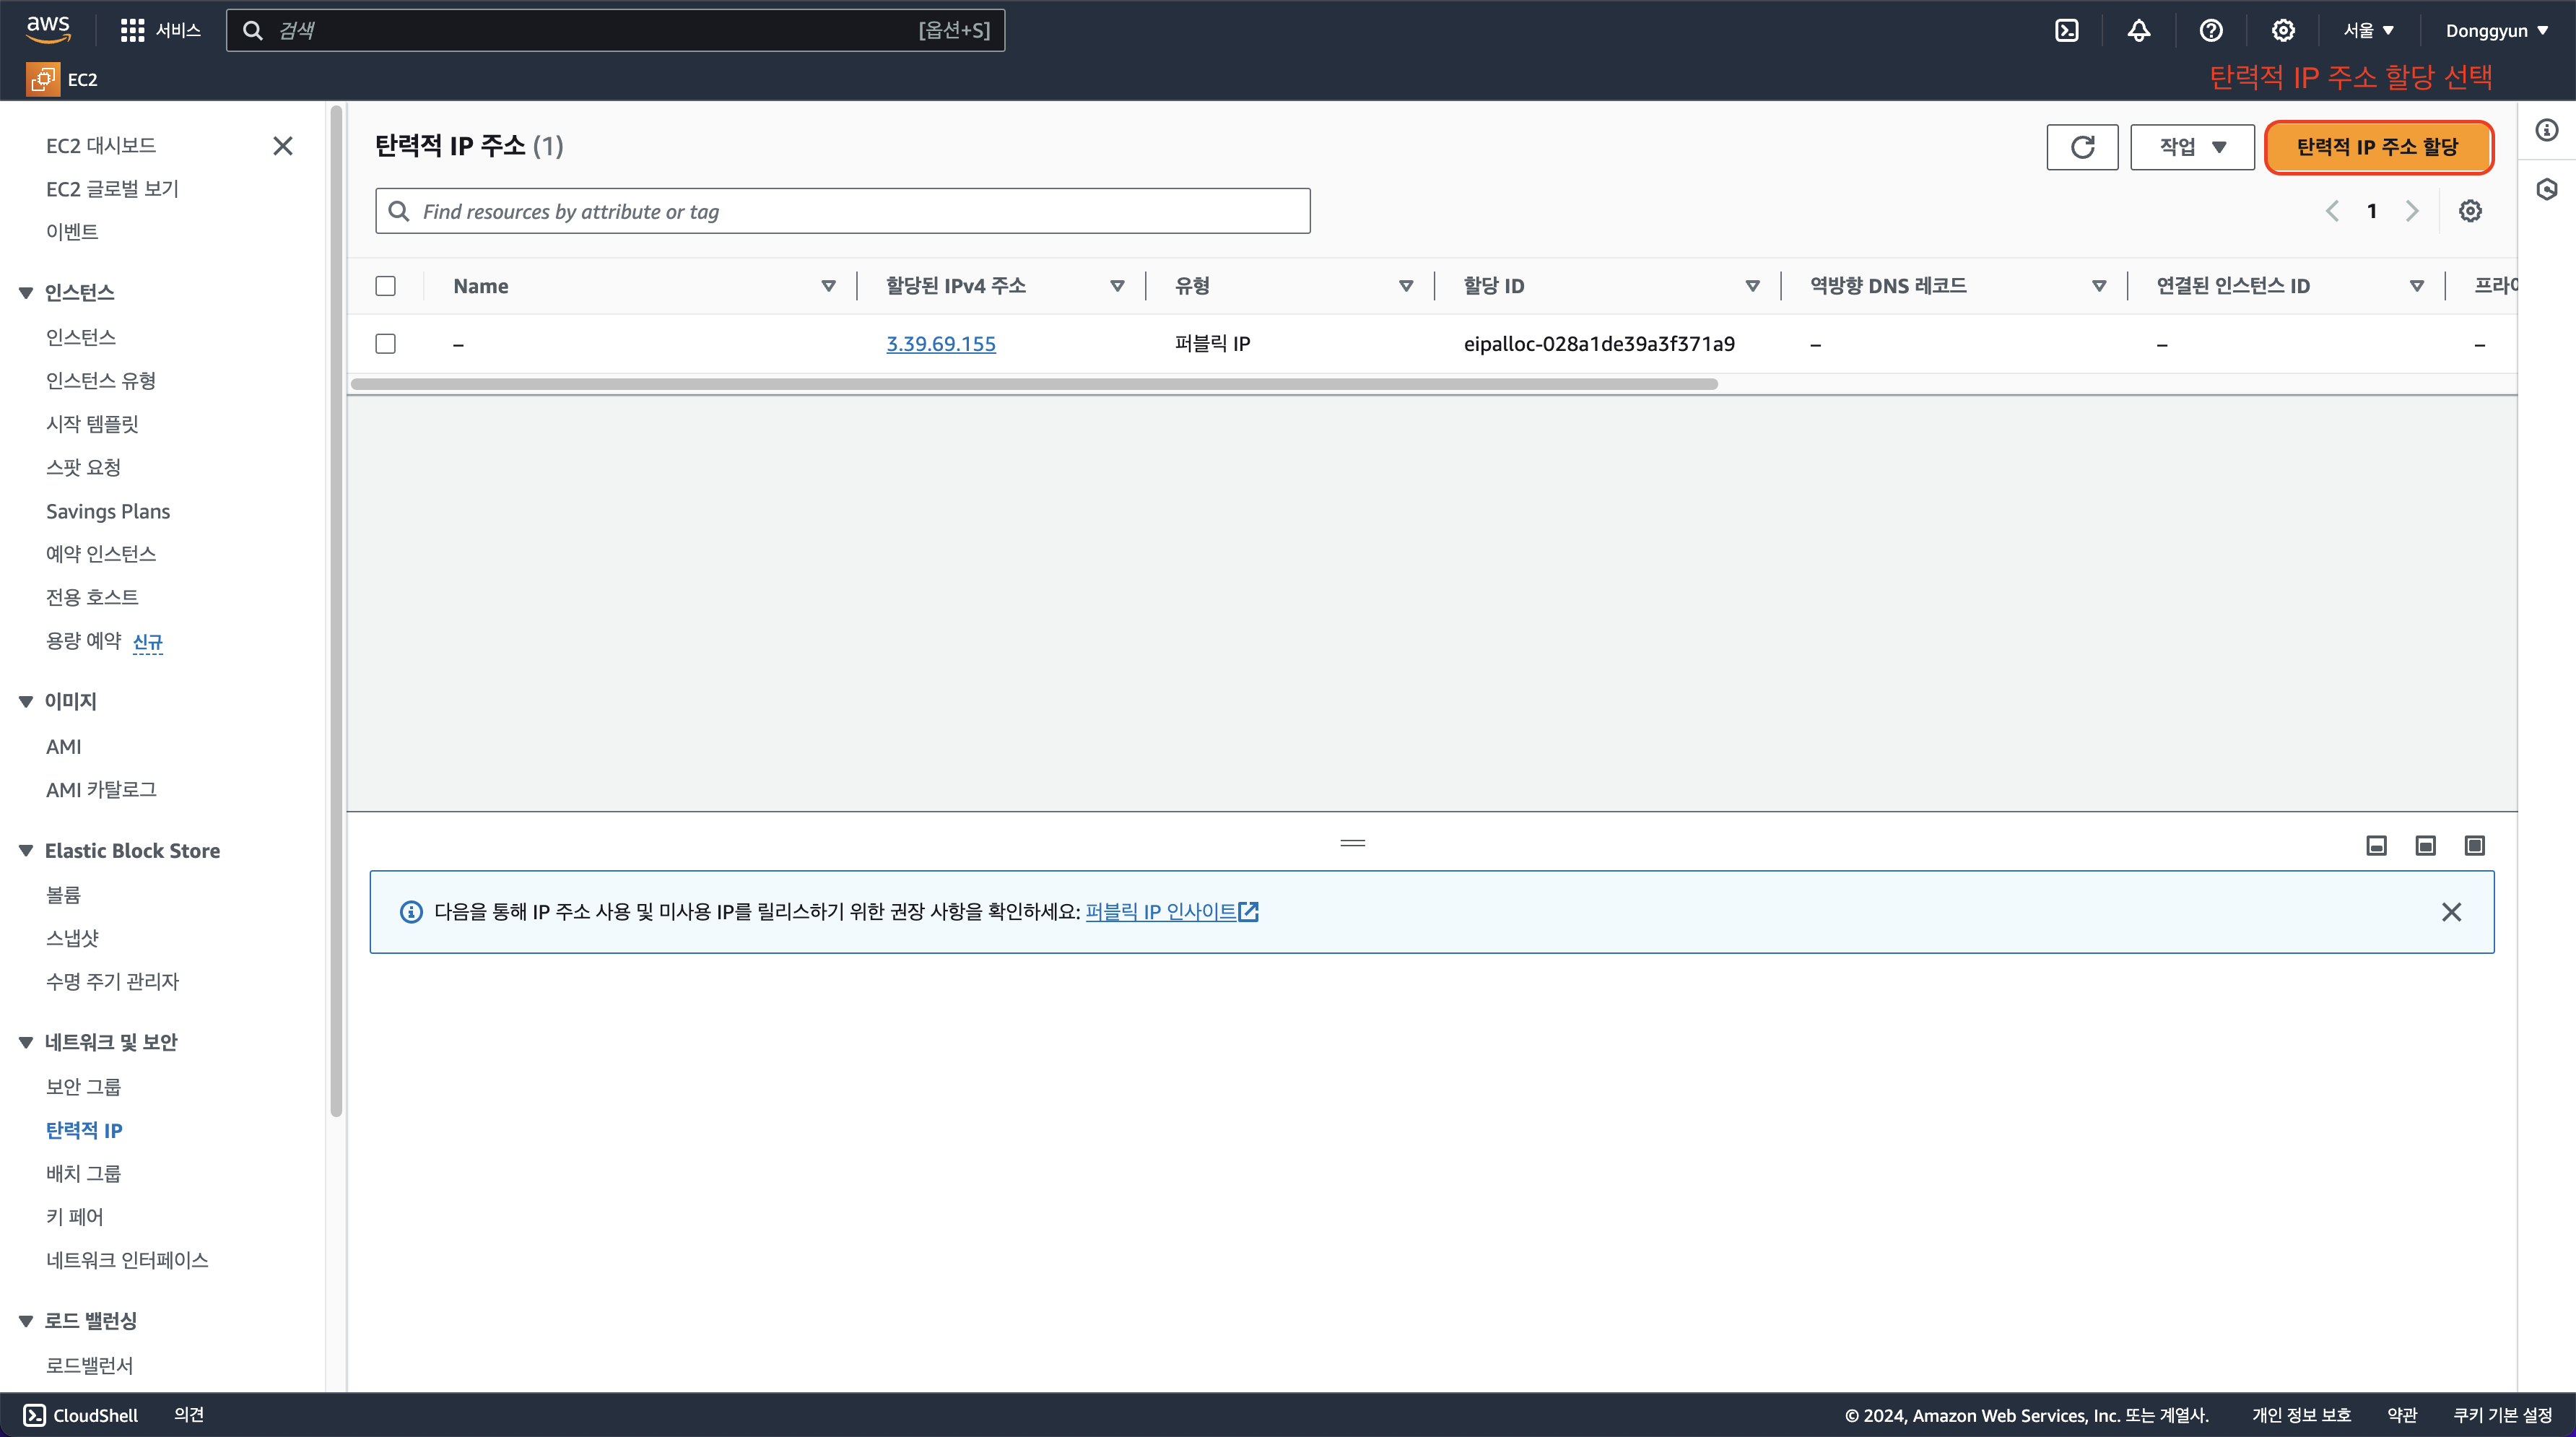Open the 3.39.69.155 IP address link
The height and width of the screenshot is (1437, 2576).
tap(940, 344)
